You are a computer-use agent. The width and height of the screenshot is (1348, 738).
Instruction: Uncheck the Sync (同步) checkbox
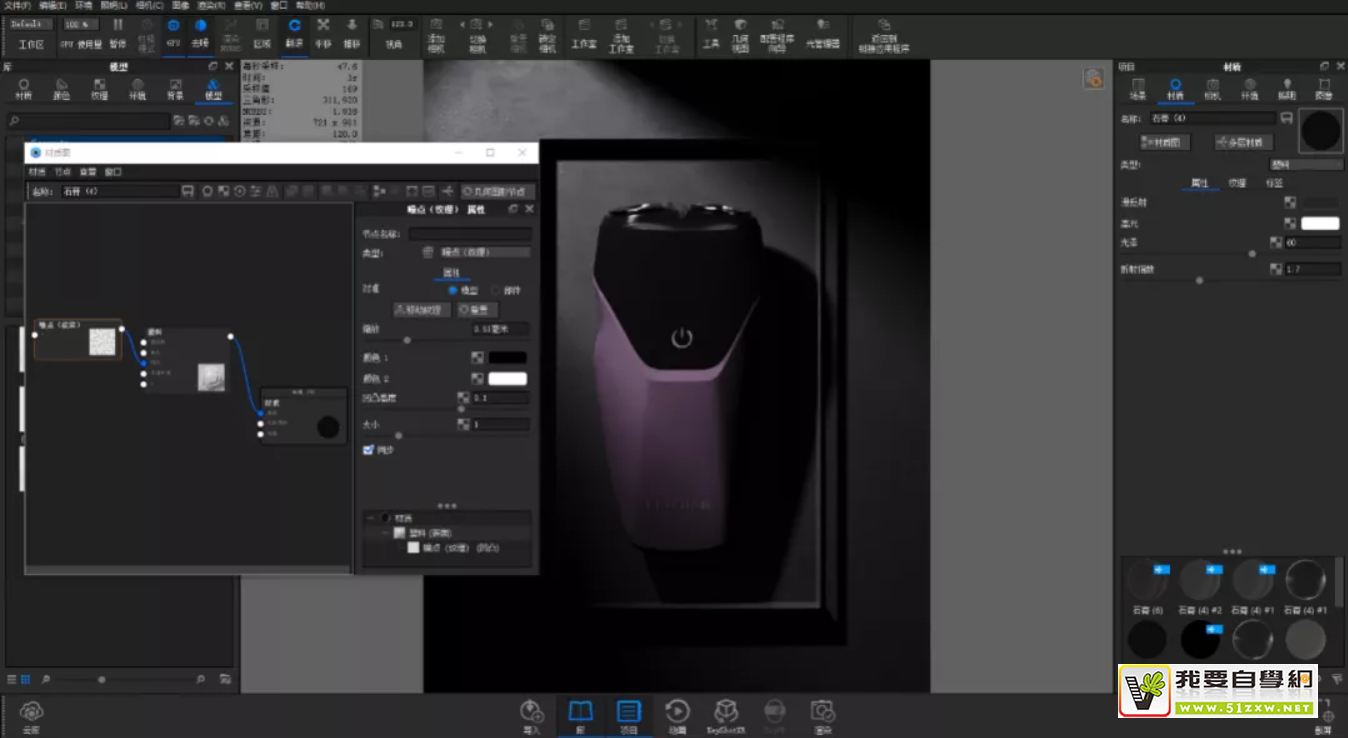point(369,450)
